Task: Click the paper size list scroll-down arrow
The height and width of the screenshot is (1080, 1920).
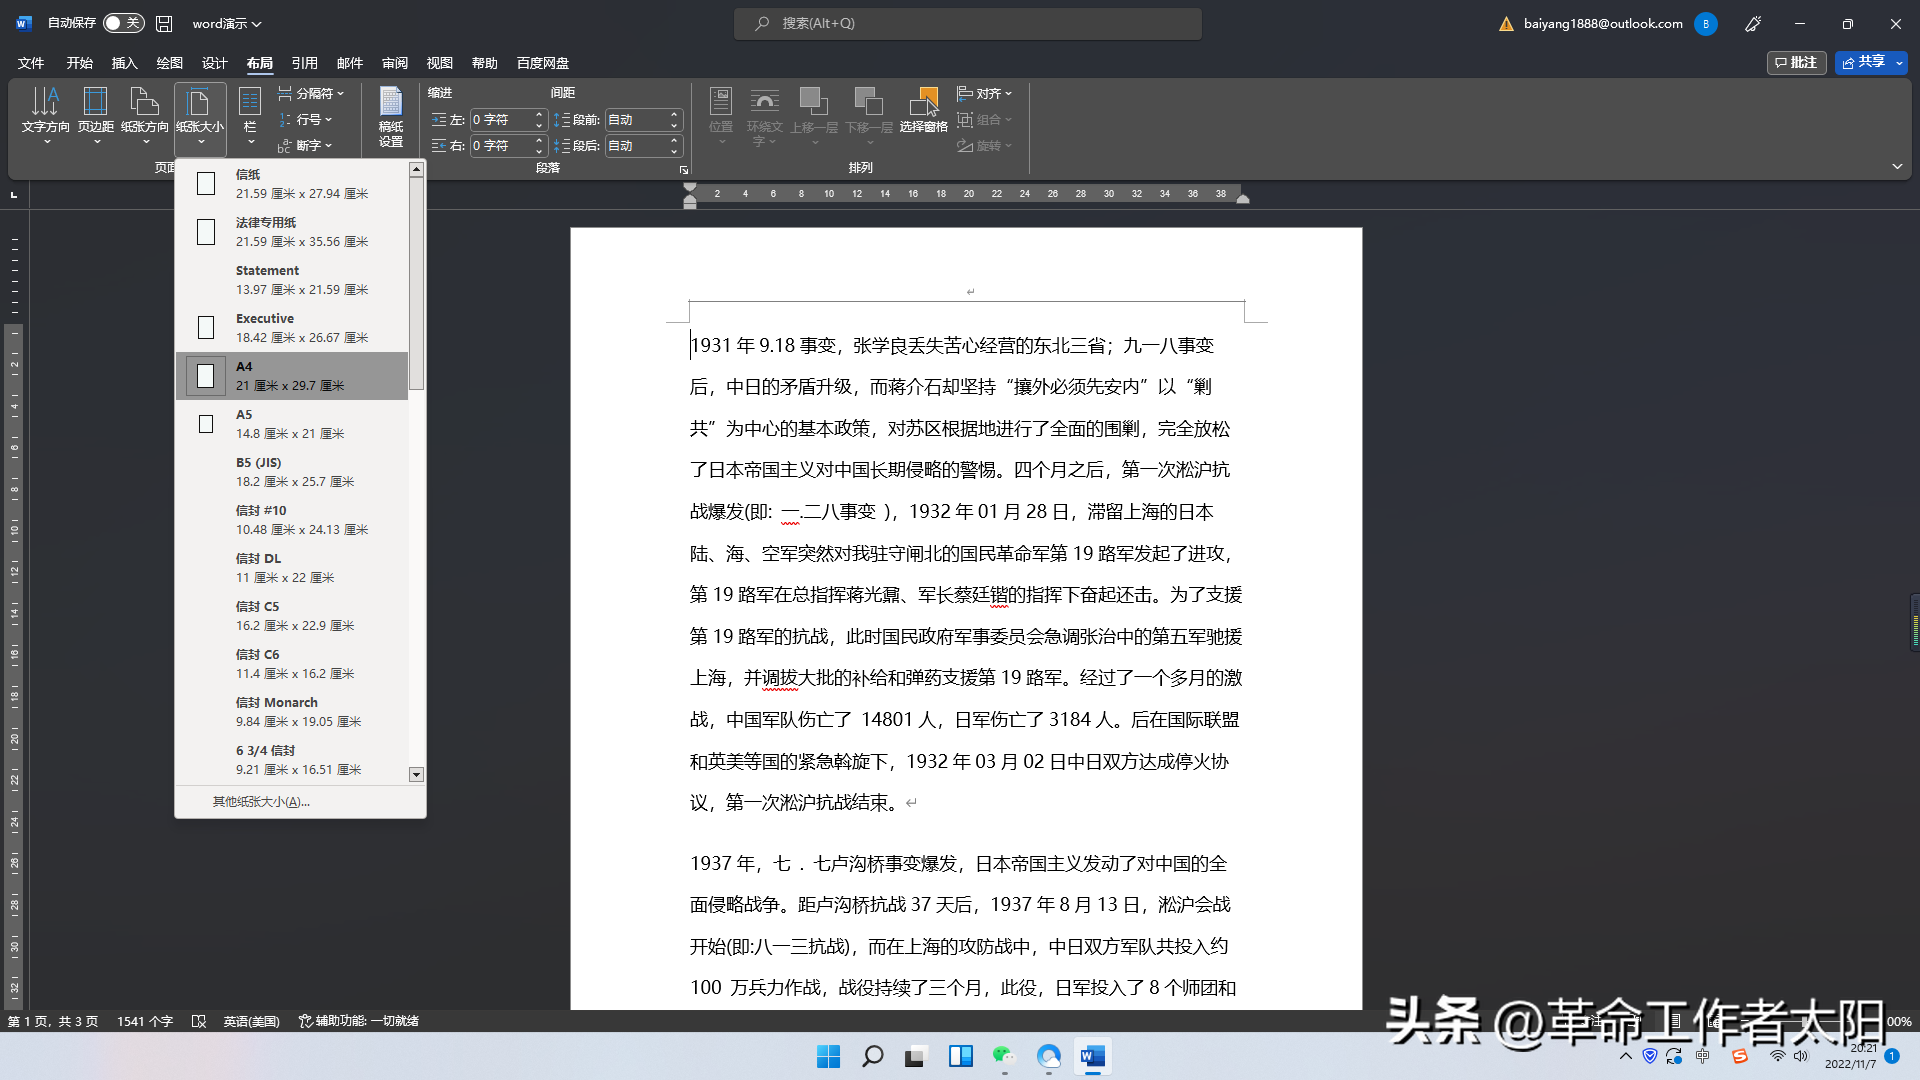Action: (x=417, y=774)
